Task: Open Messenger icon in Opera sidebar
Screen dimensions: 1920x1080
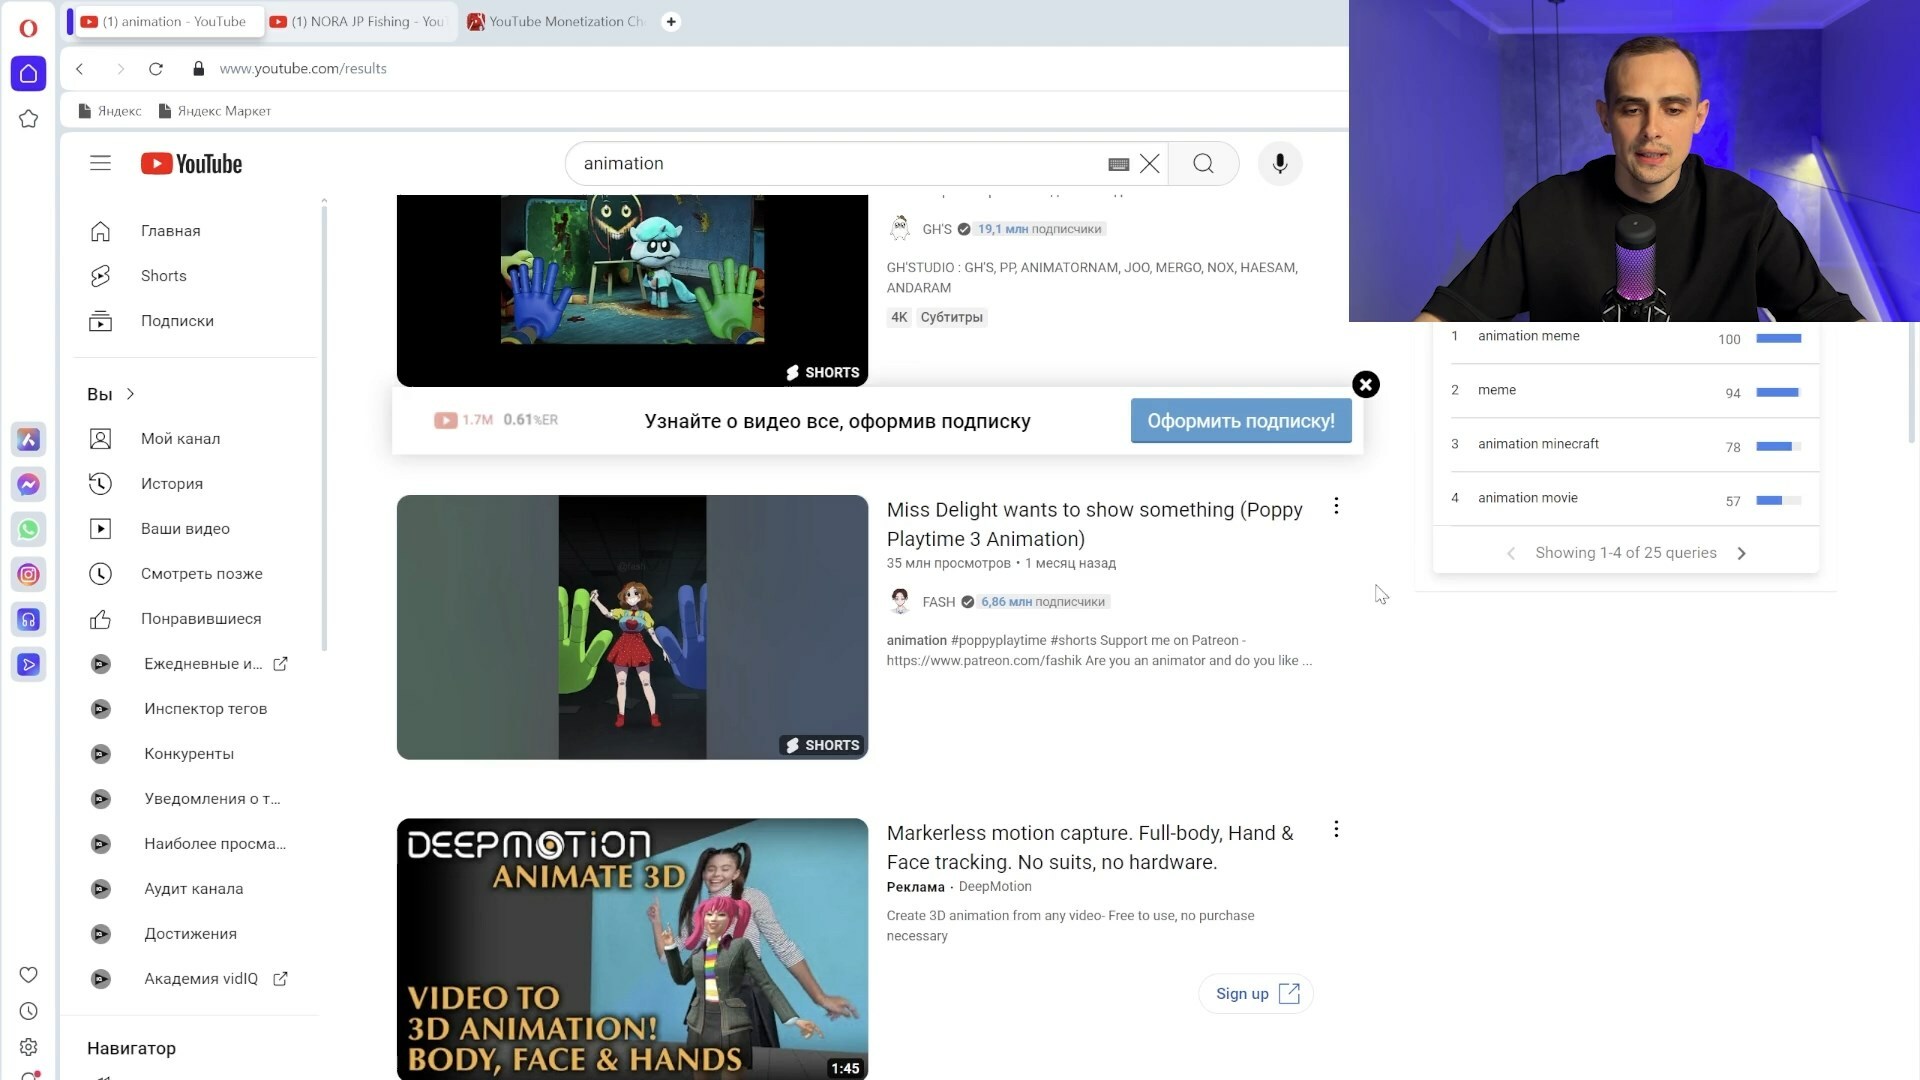Action: (28, 484)
